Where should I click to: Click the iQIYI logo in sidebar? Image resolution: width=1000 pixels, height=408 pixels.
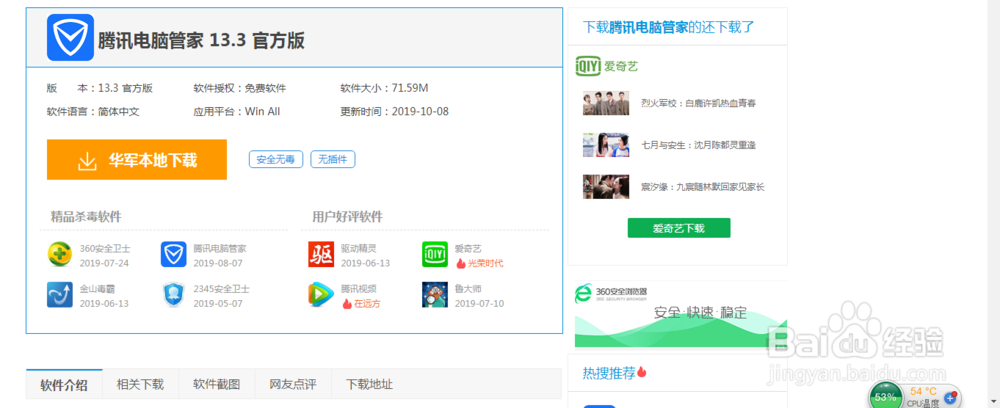tap(588, 66)
